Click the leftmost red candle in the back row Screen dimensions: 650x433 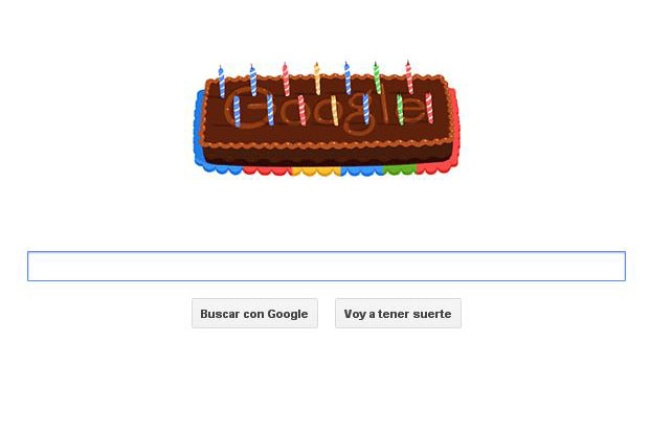click(286, 79)
